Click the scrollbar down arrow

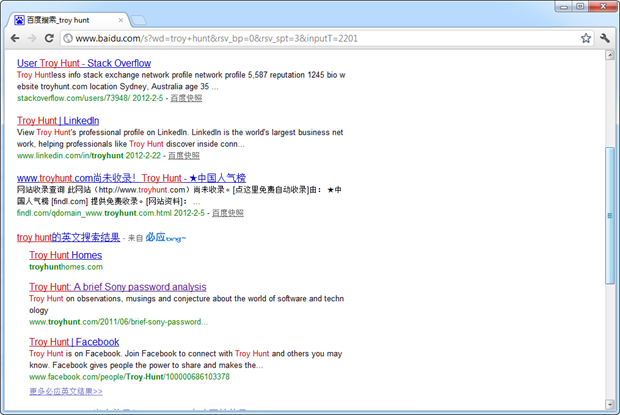[x=610, y=404]
